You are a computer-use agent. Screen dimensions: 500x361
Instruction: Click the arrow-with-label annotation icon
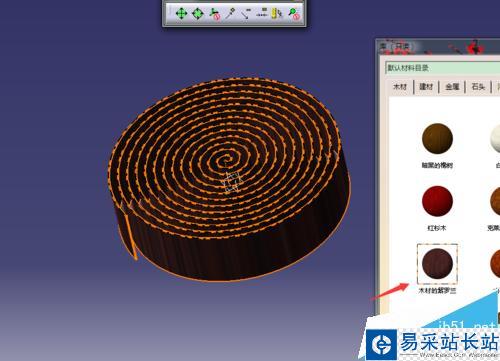point(246,14)
